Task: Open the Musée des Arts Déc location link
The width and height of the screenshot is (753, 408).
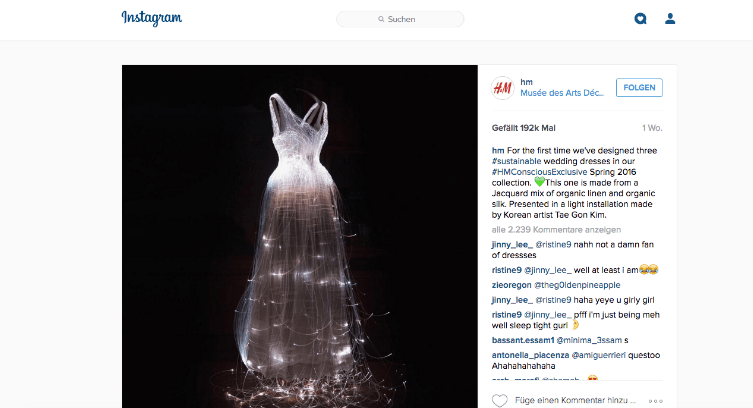Action: [x=562, y=93]
